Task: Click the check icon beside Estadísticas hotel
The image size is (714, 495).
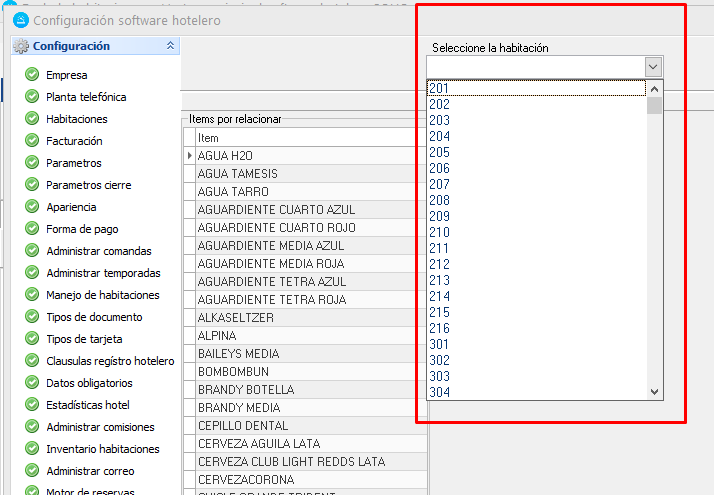Action: [x=32, y=405]
